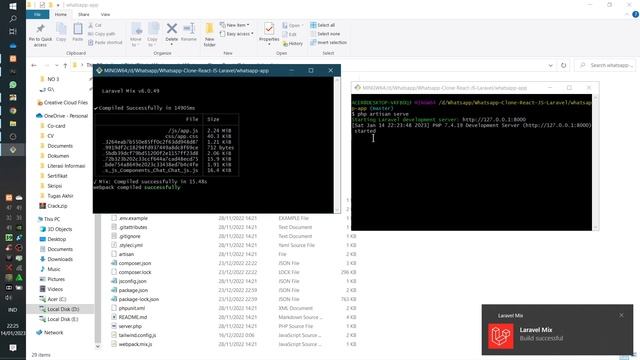Click Select all in ribbon
Image resolution: width=640 pixels, height=360 pixels.
[322, 25]
